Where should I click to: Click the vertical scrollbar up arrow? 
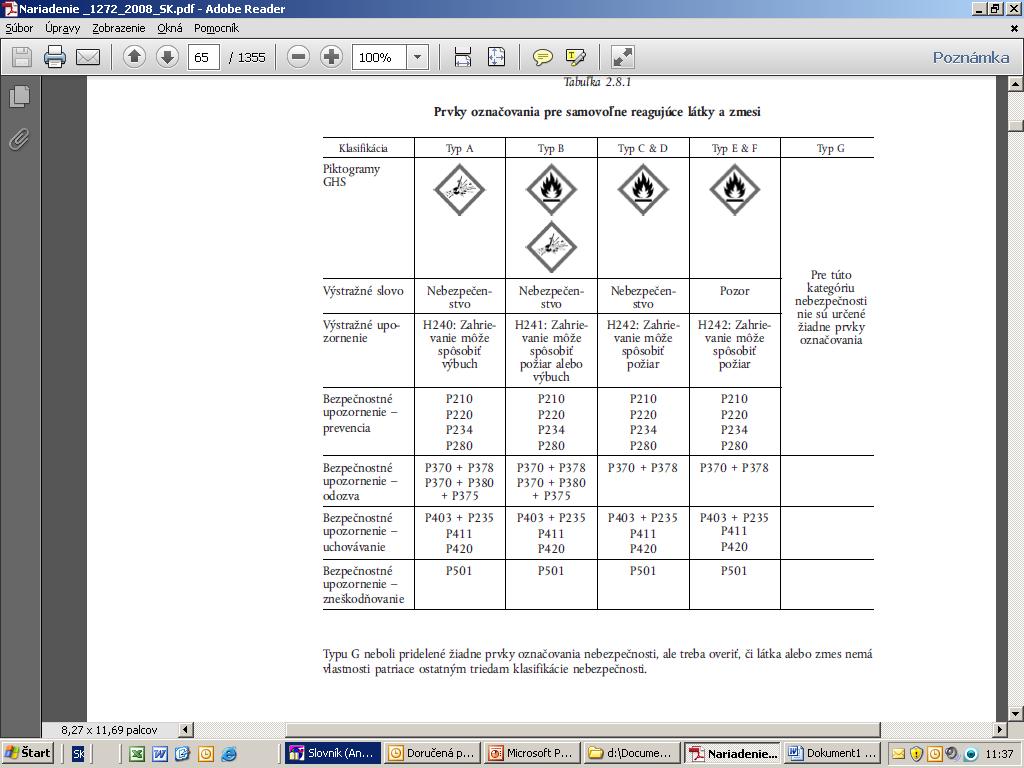click(x=1016, y=84)
